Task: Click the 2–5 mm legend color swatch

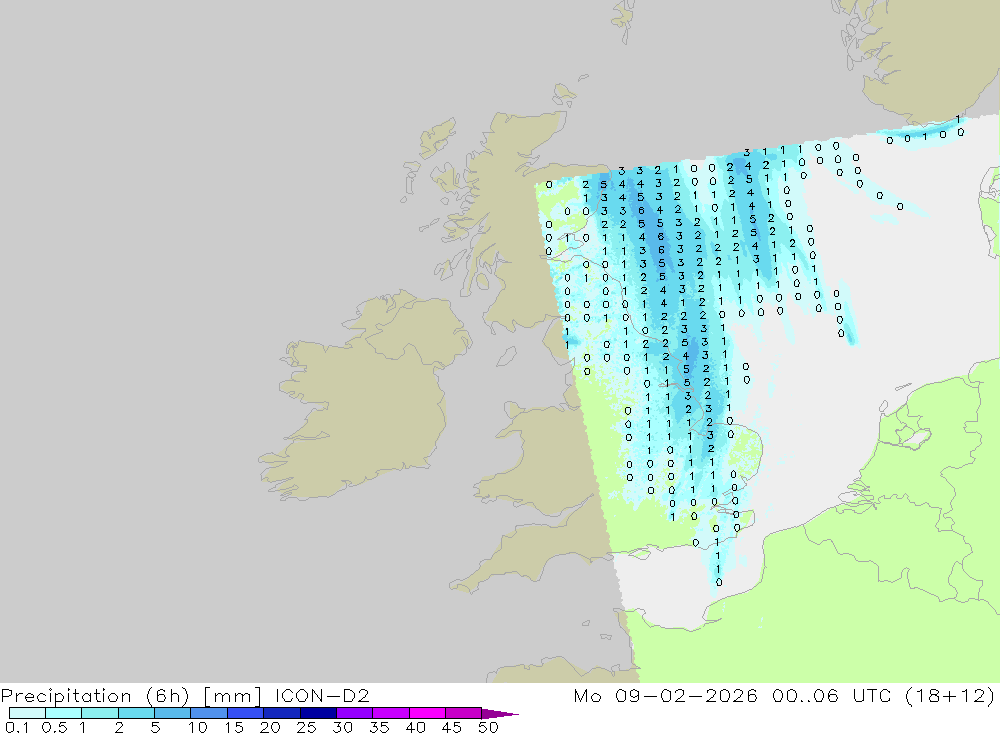Action: click(136, 713)
